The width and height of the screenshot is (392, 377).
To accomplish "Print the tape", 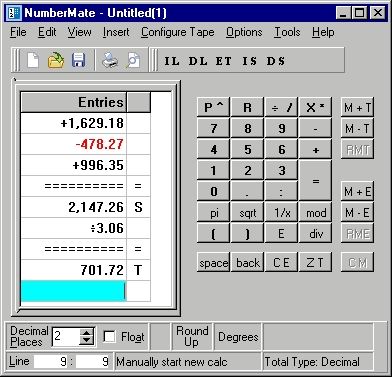I will click(110, 61).
